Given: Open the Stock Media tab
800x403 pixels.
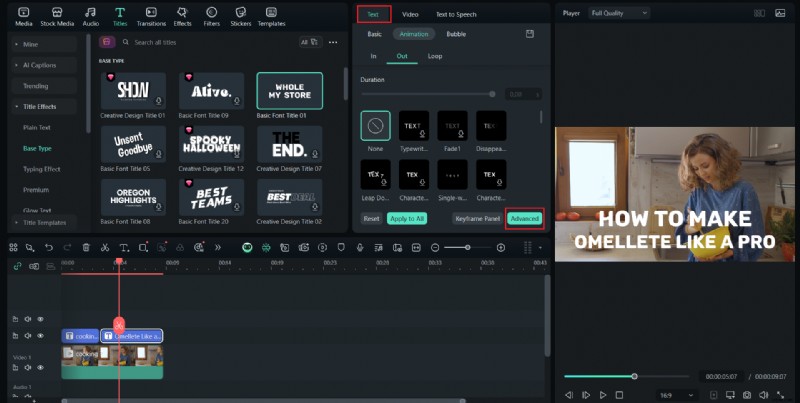Looking at the screenshot, I should (57, 16).
